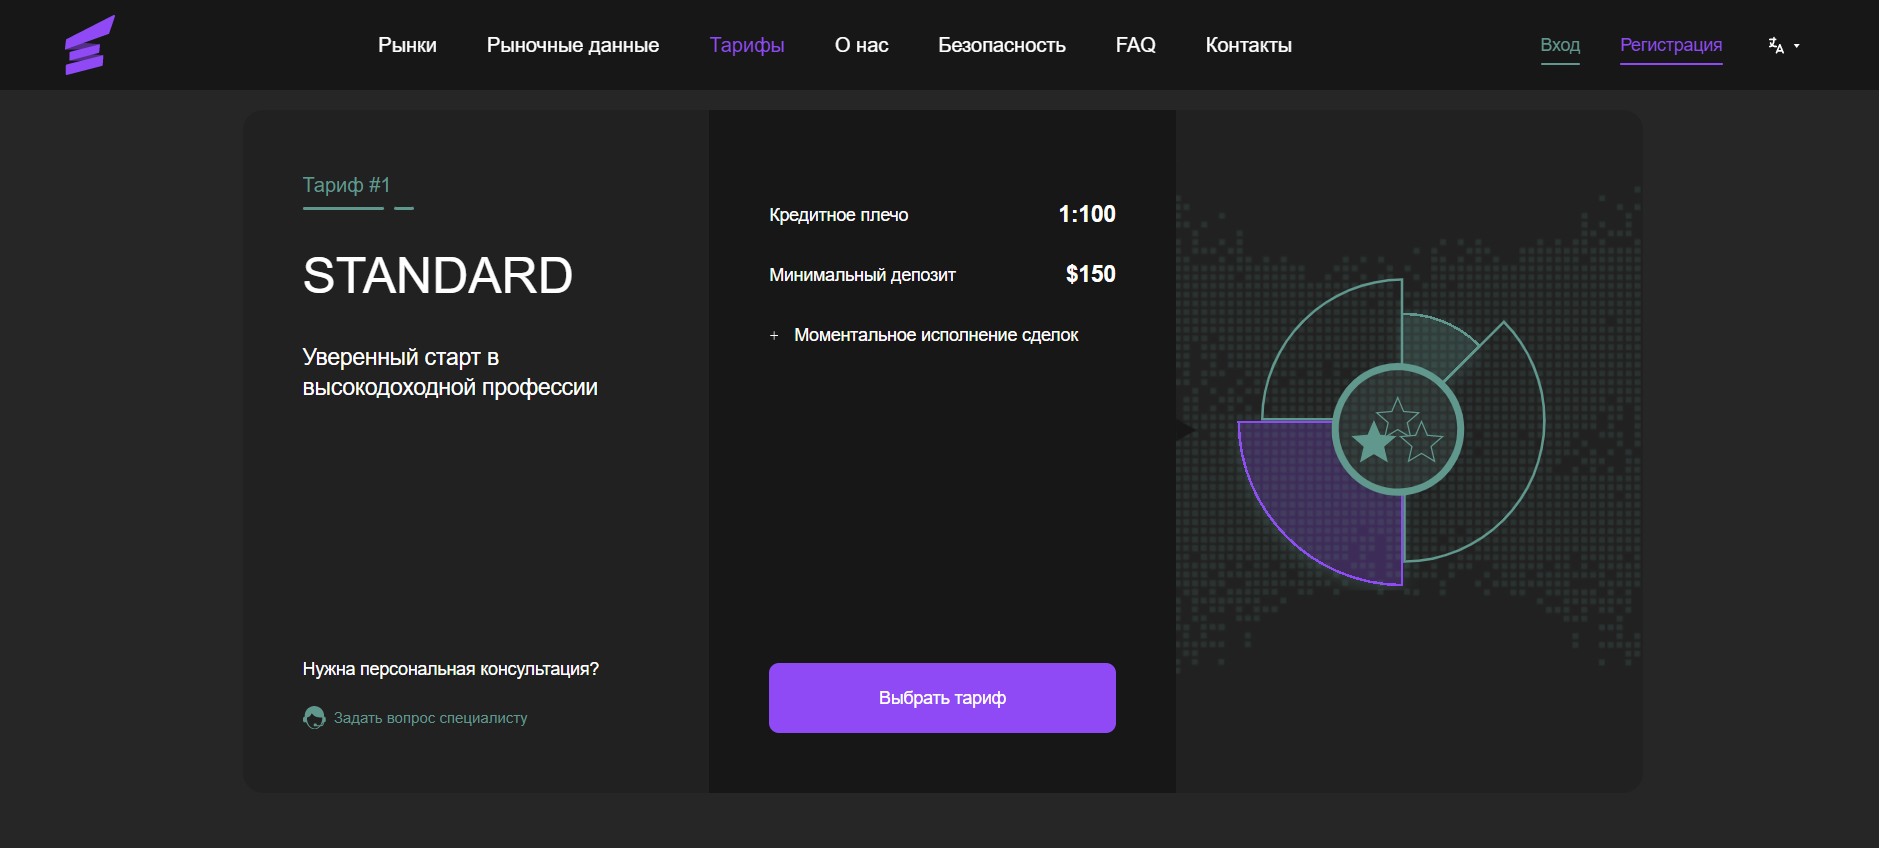The width and height of the screenshot is (1879, 848).
Task: Click the Кредитное плечо label
Action: 839,215
